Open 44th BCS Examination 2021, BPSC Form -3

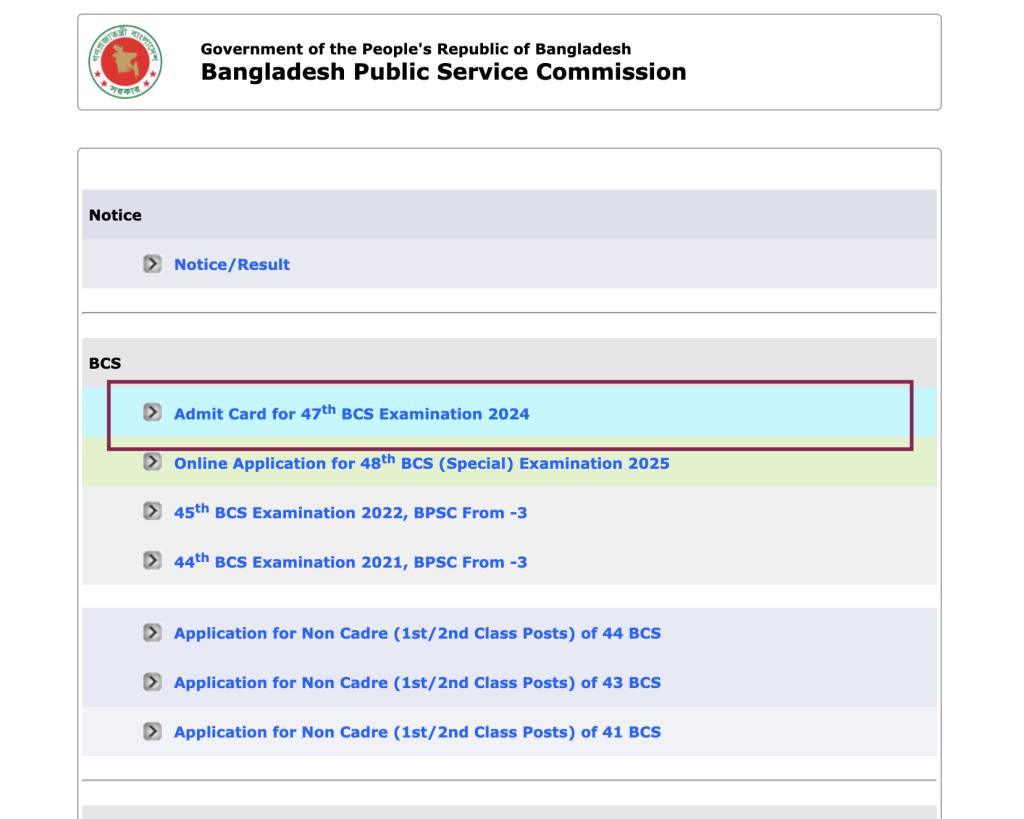(350, 562)
